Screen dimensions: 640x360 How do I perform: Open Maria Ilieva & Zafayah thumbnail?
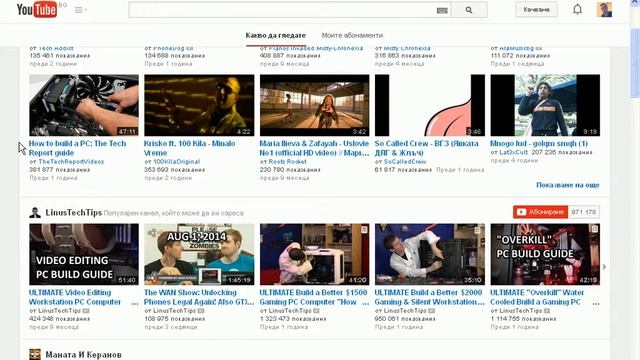pos(315,105)
